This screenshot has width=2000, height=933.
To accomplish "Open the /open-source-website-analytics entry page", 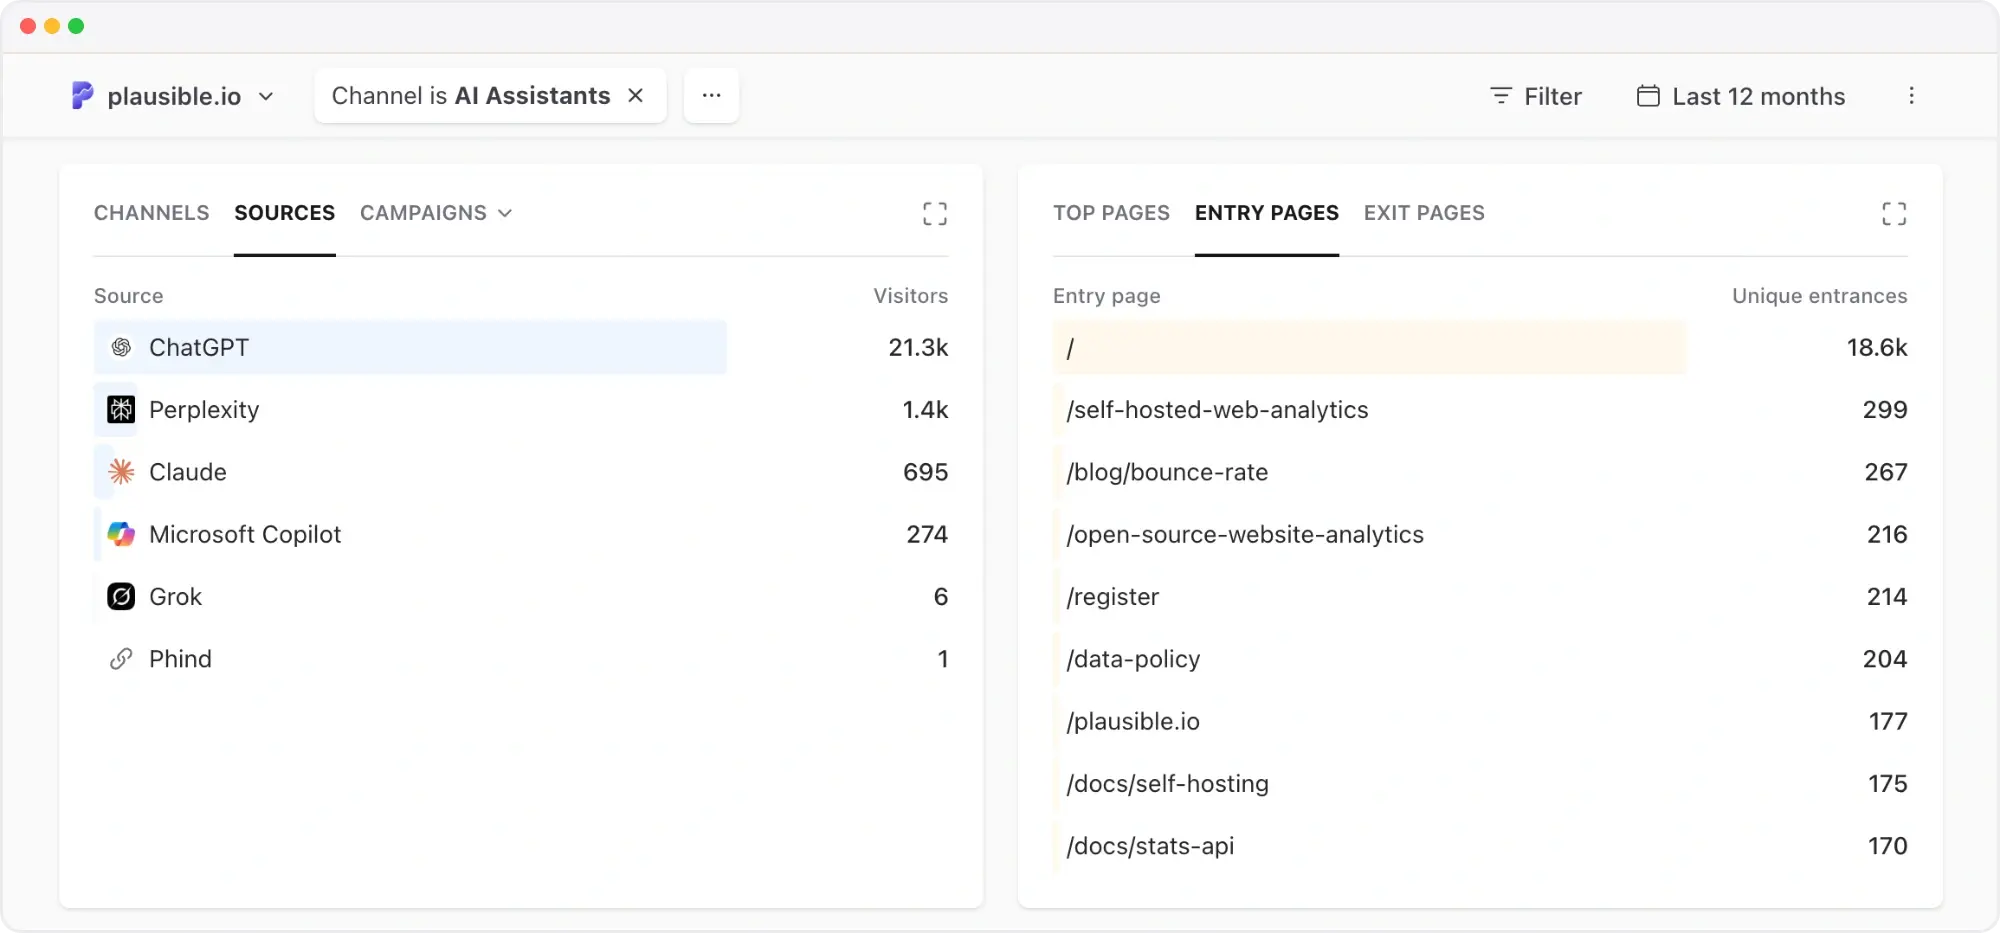I will (x=1245, y=534).
